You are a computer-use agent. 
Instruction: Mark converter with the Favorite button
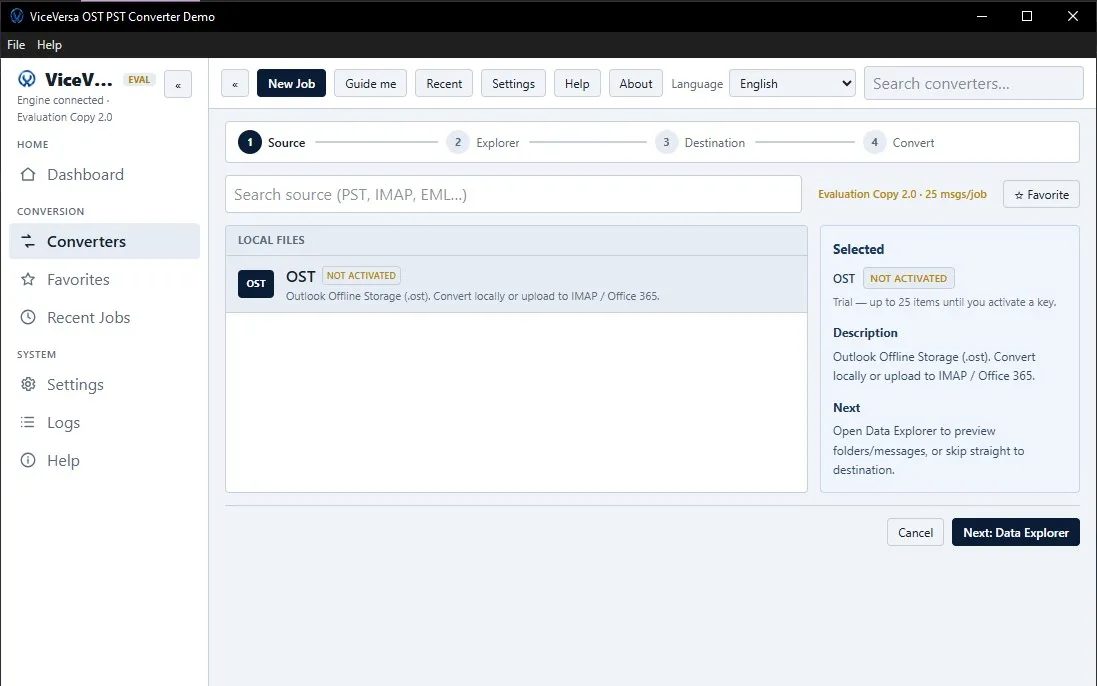tap(1041, 194)
